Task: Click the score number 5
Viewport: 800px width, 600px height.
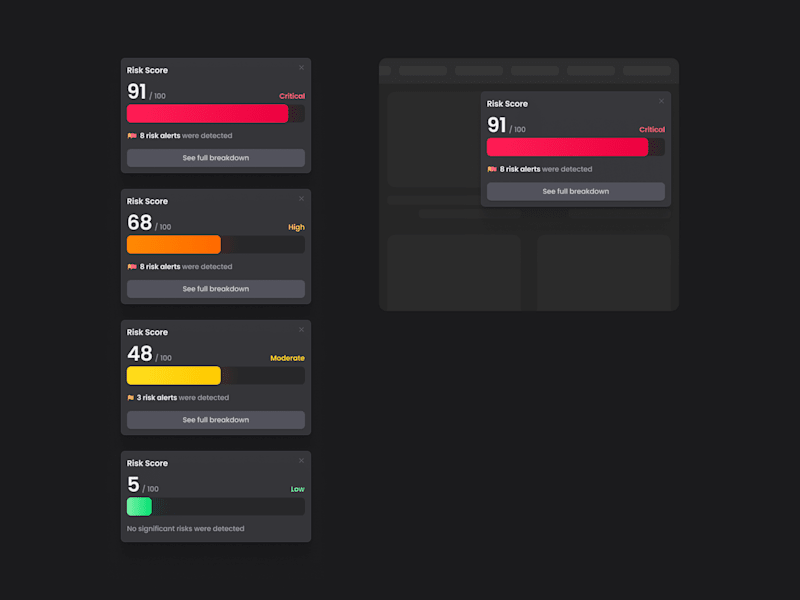Action: [133, 485]
